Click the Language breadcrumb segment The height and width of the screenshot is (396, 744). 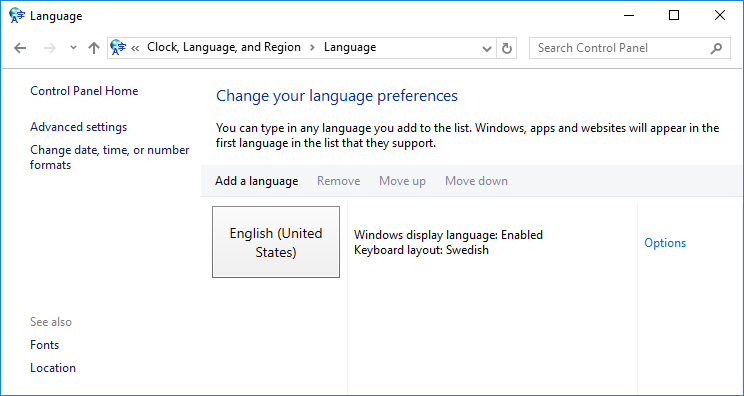(x=350, y=47)
